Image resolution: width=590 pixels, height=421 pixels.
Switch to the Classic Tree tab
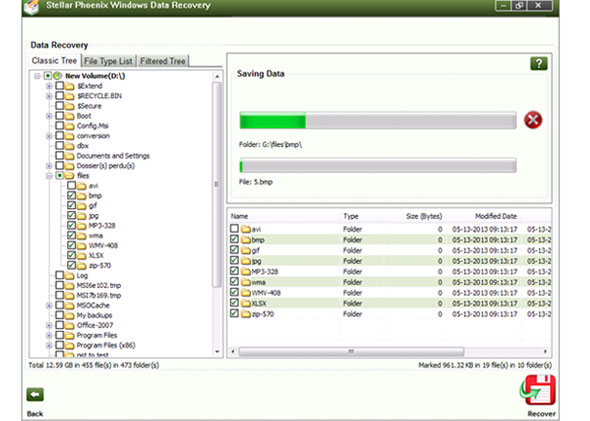pos(55,61)
